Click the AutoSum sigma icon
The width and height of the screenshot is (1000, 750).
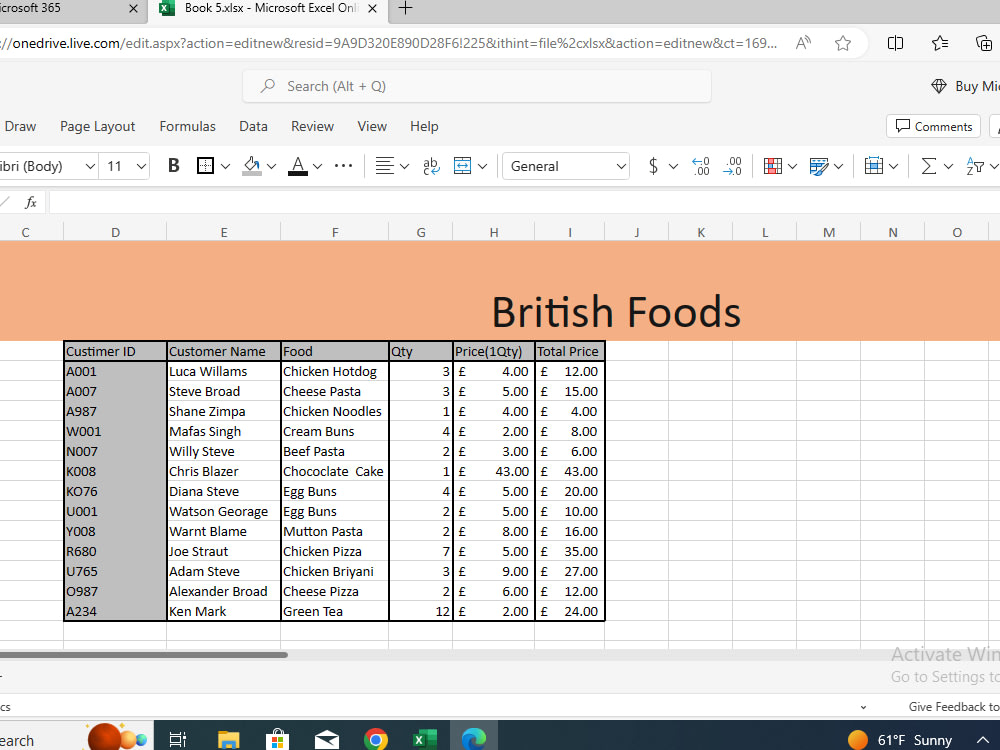click(929, 166)
